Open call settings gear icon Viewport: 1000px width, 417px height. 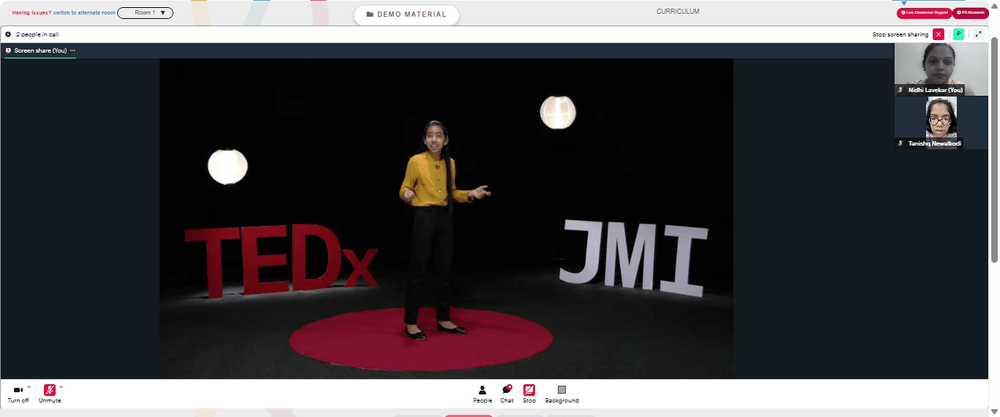point(8,34)
